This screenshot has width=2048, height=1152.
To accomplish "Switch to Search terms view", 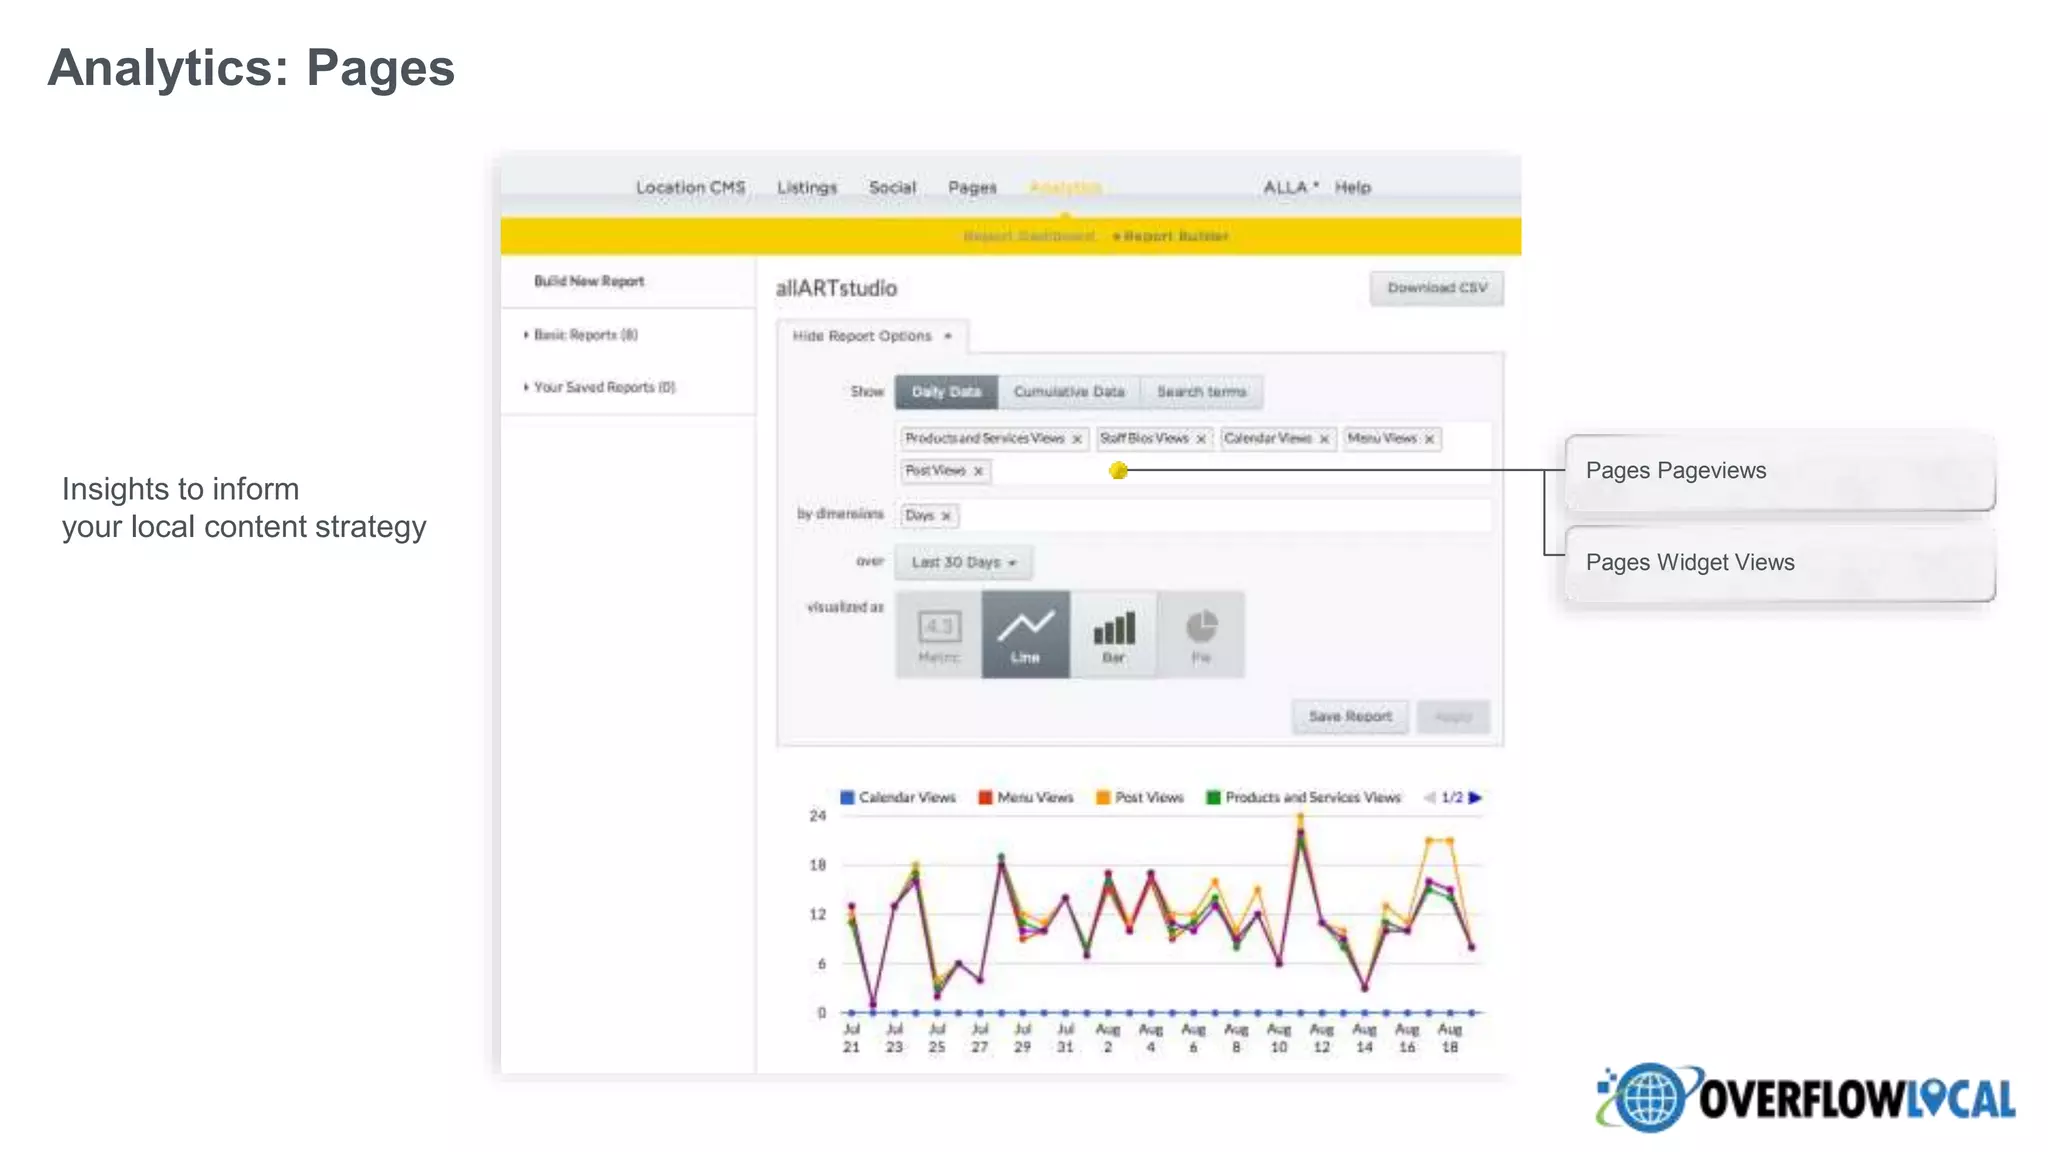I will click(x=1201, y=392).
